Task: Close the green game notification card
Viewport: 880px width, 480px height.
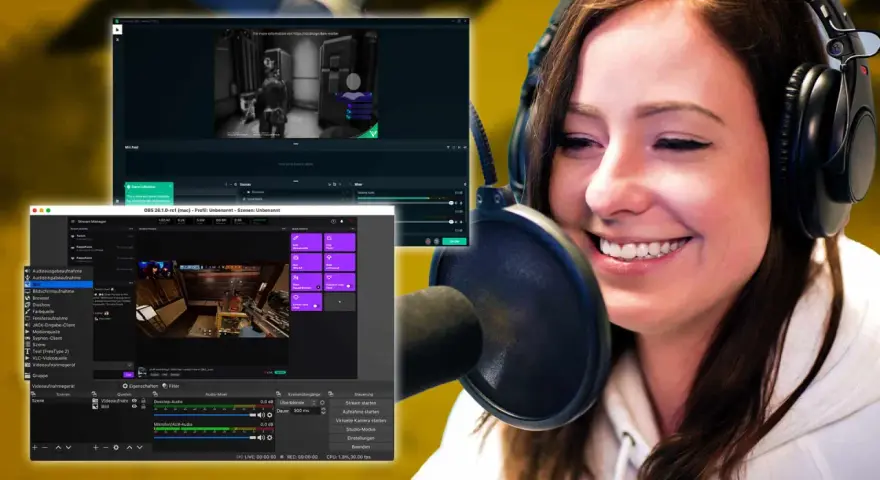Action: [170, 186]
